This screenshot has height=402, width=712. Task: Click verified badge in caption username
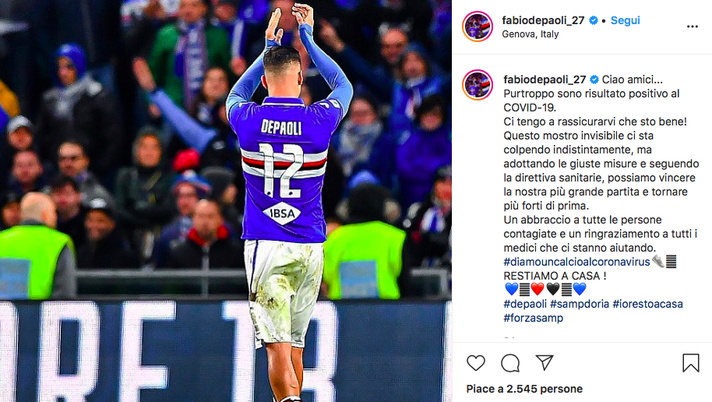tap(594, 79)
